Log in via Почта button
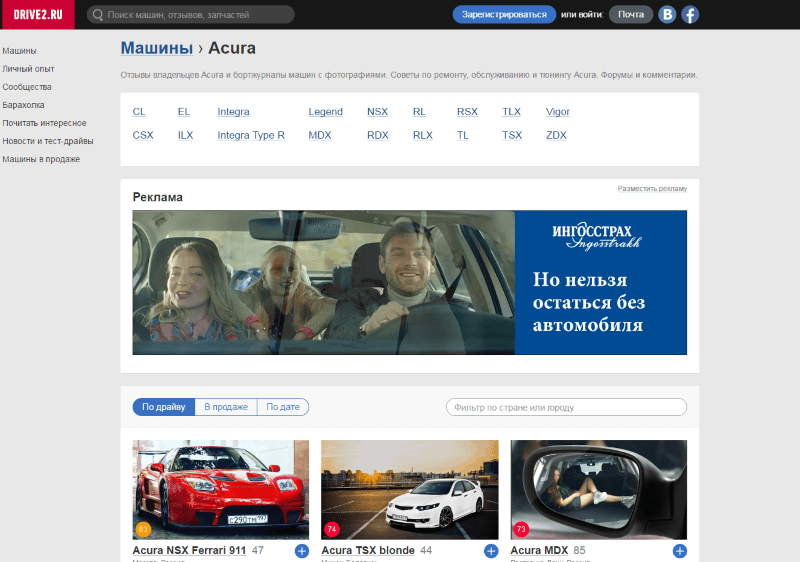 click(631, 14)
